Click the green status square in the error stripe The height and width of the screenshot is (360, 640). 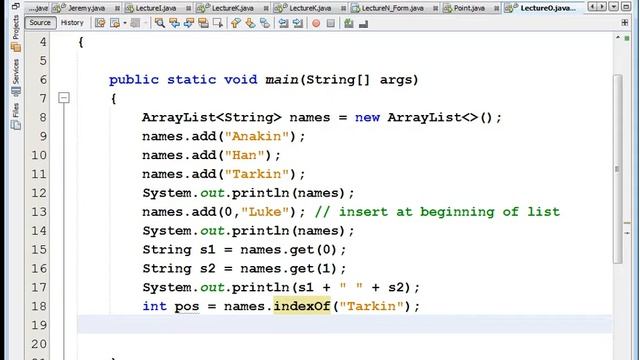tap(627, 38)
